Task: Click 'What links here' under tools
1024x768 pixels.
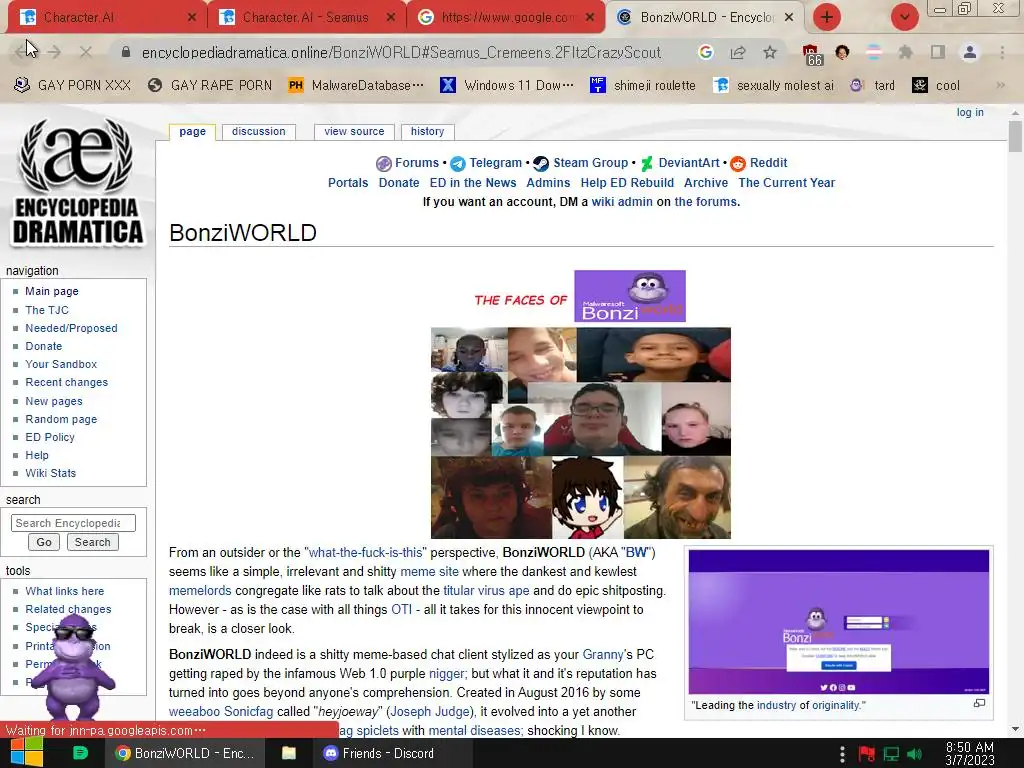Action: point(65,591)
